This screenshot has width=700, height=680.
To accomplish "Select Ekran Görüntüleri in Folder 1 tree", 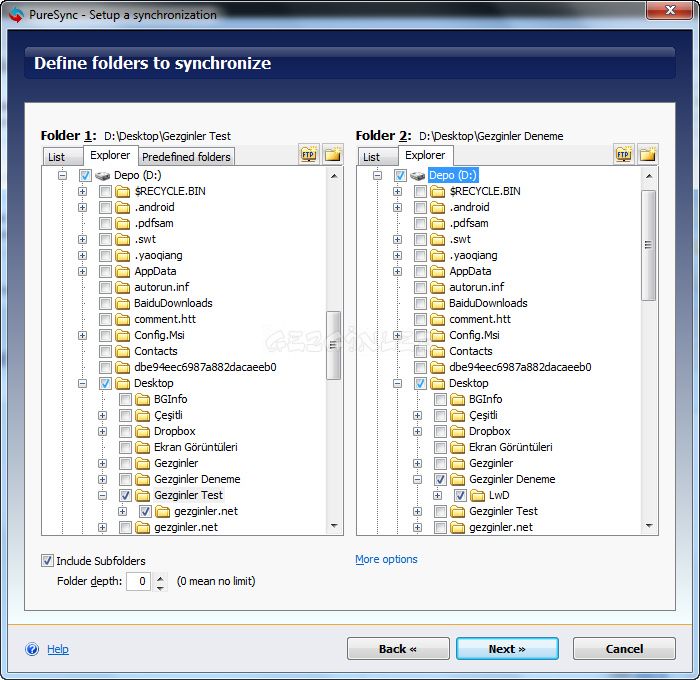I will (196, 447).
